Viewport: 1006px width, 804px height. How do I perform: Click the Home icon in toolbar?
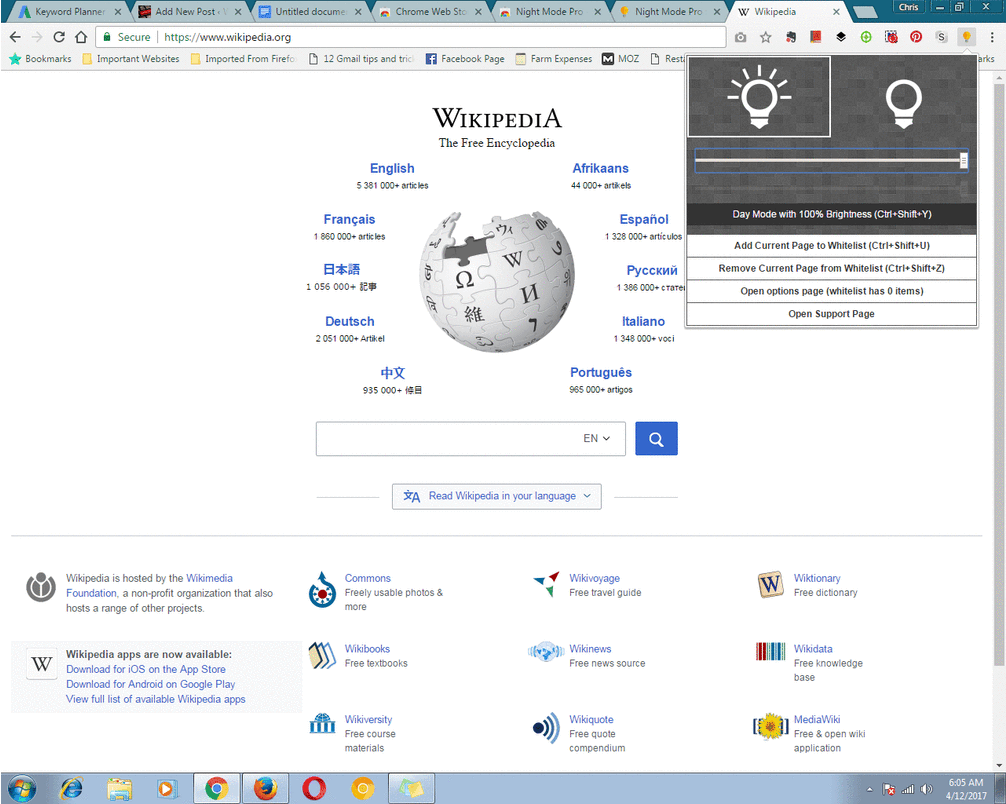[x=81, y=37]
